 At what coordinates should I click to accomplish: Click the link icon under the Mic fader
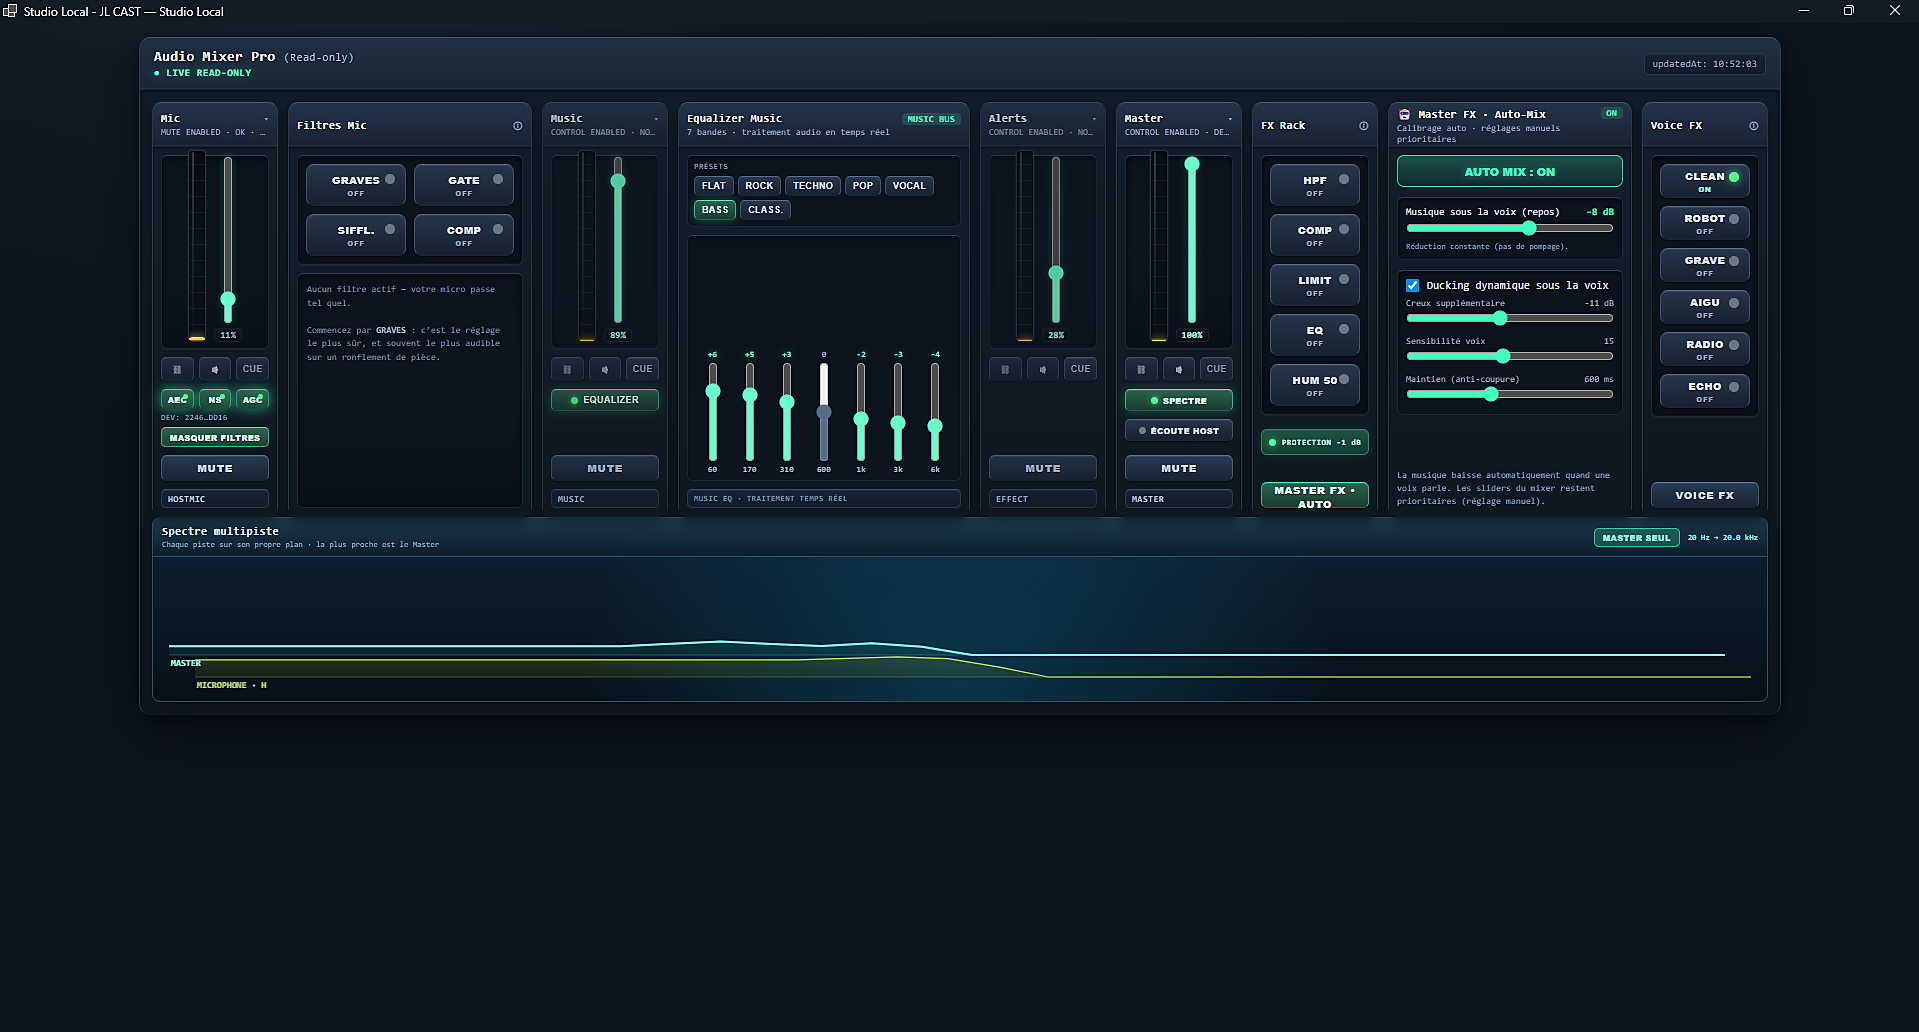pos(177,369)
